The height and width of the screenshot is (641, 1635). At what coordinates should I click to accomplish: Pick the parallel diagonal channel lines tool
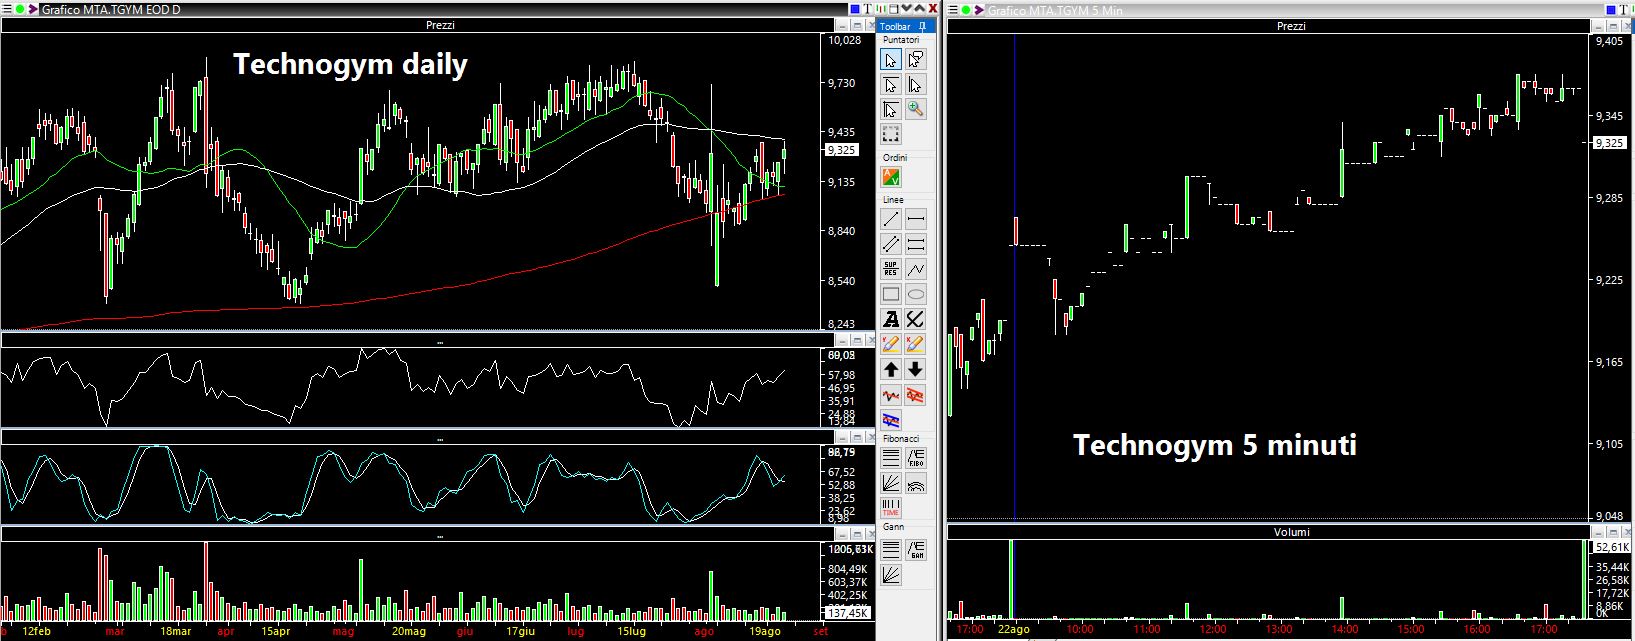[x=891, y=244]
